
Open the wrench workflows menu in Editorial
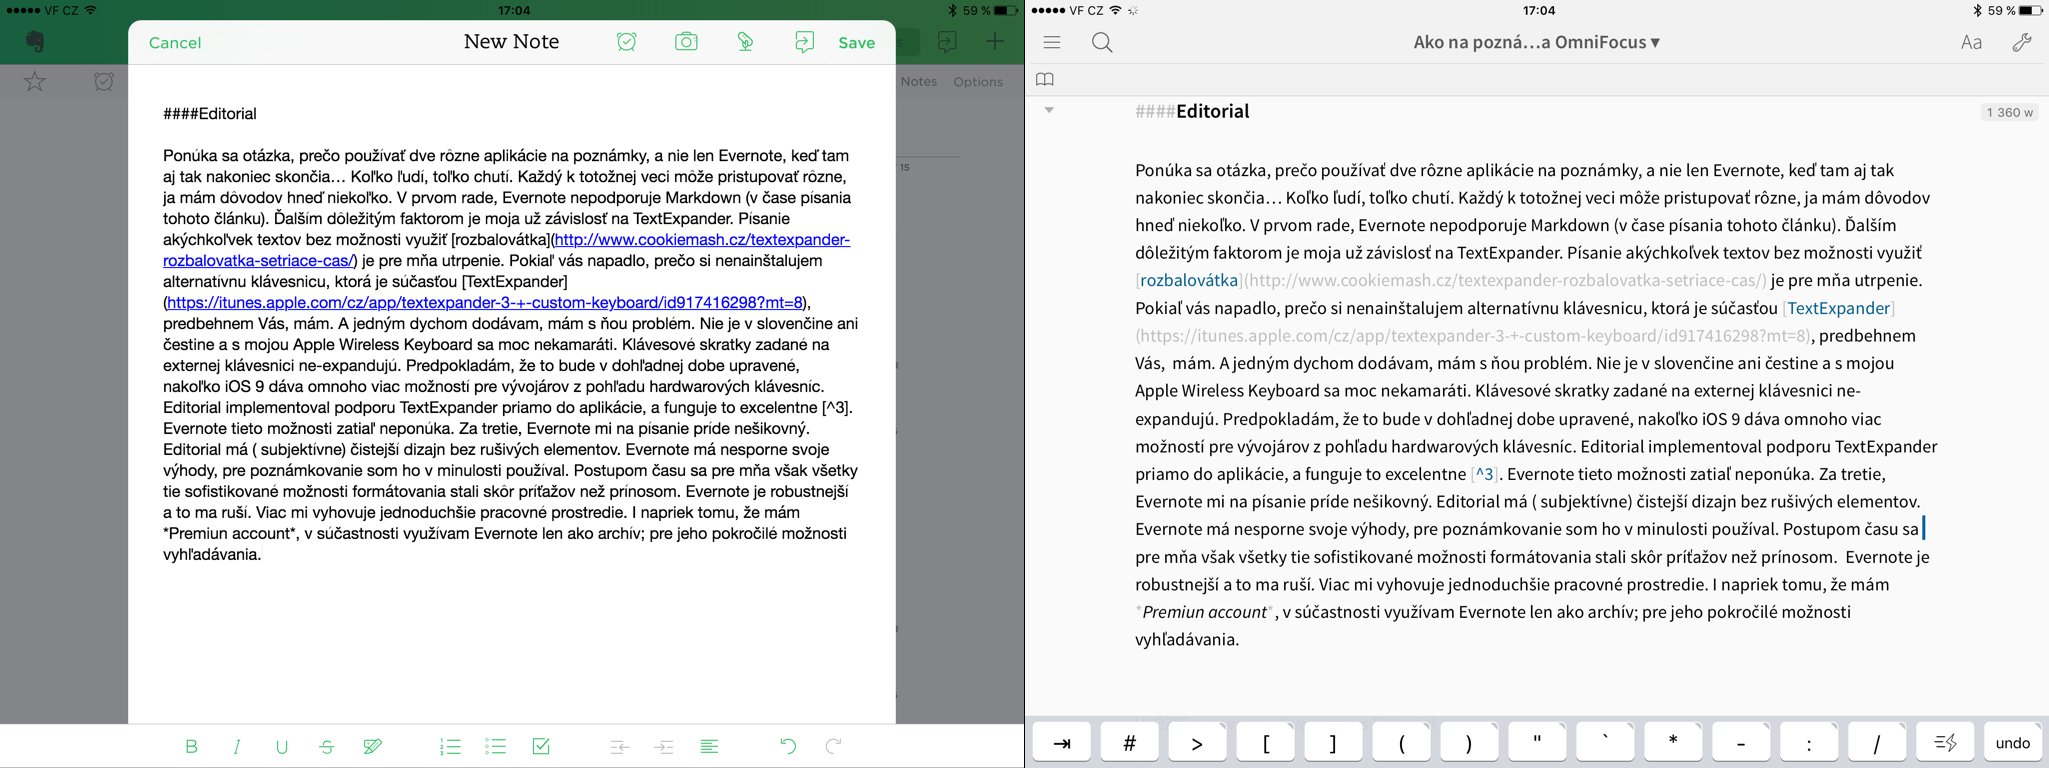(2022, 42)
